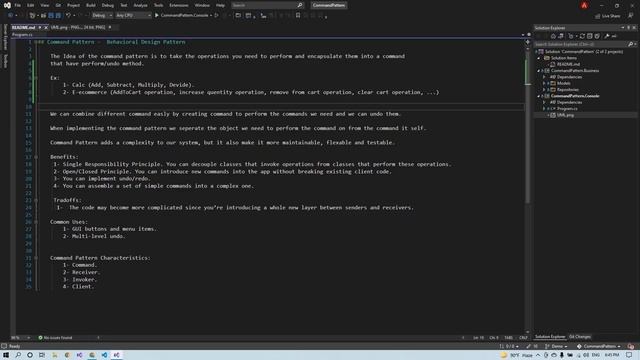Screen dimensions: 640x360
Task: Click the Demo branch in status bar
Action: coord(556,346)
